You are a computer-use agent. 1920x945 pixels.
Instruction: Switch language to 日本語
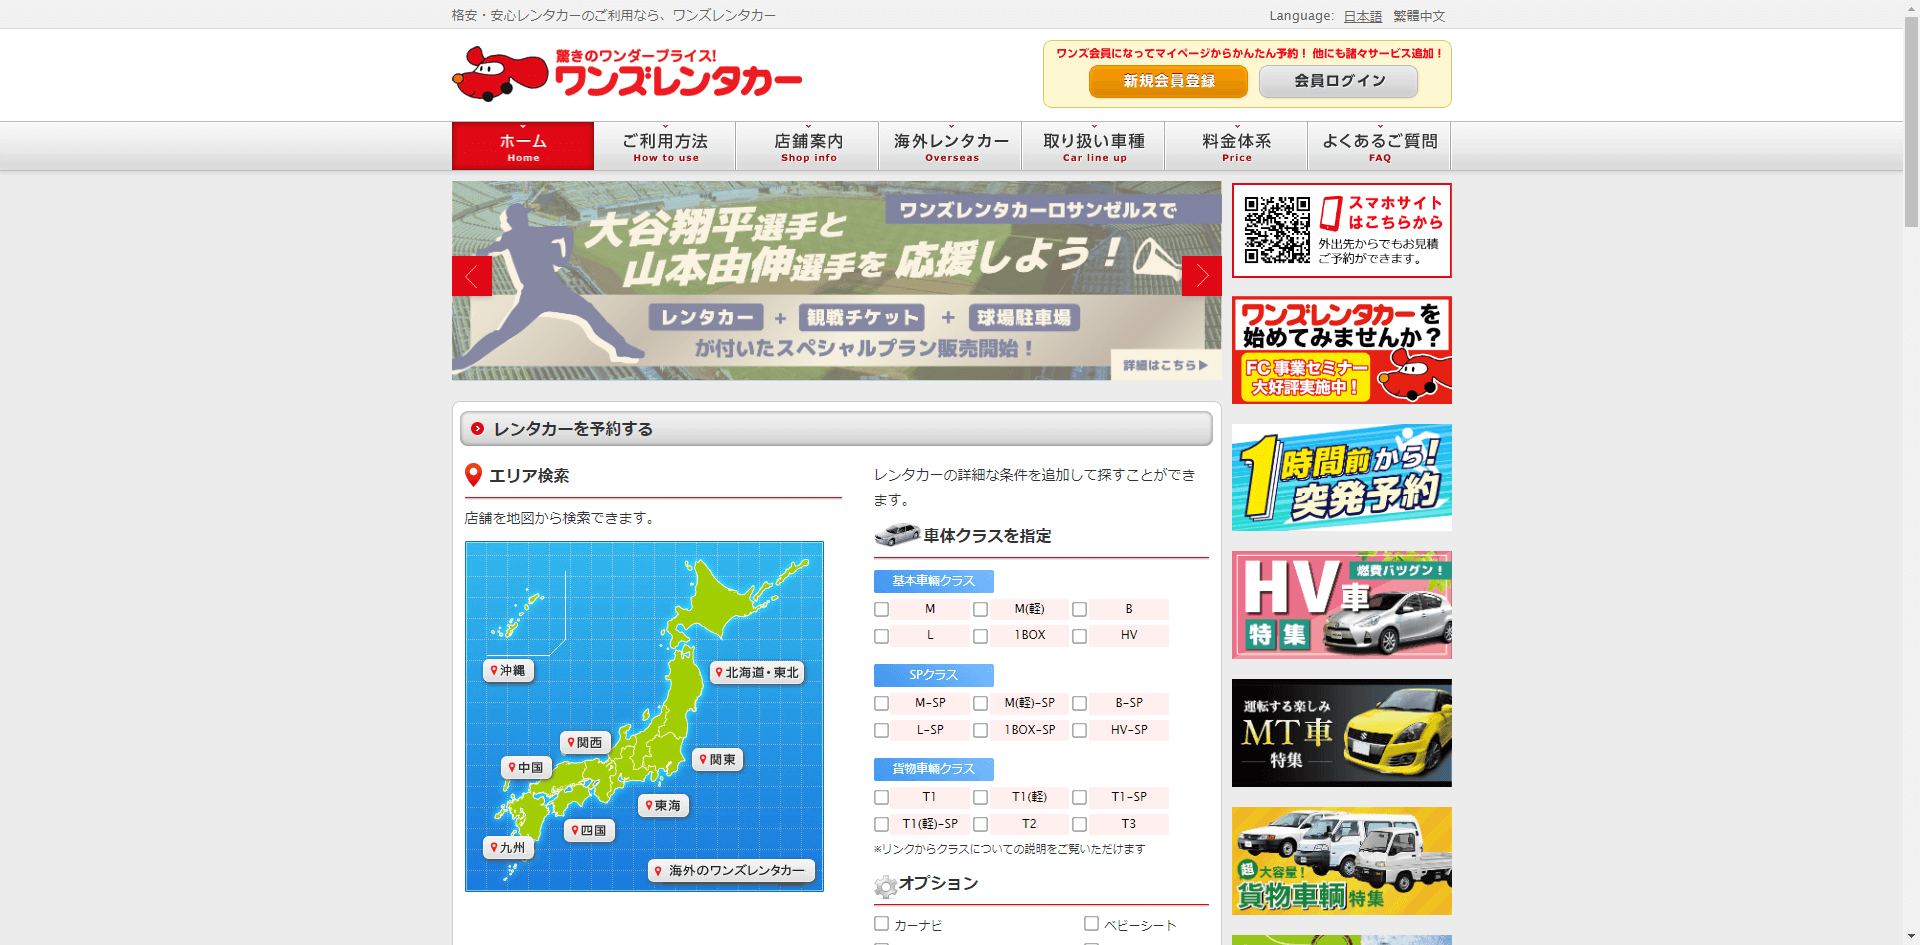[1362, 16]
